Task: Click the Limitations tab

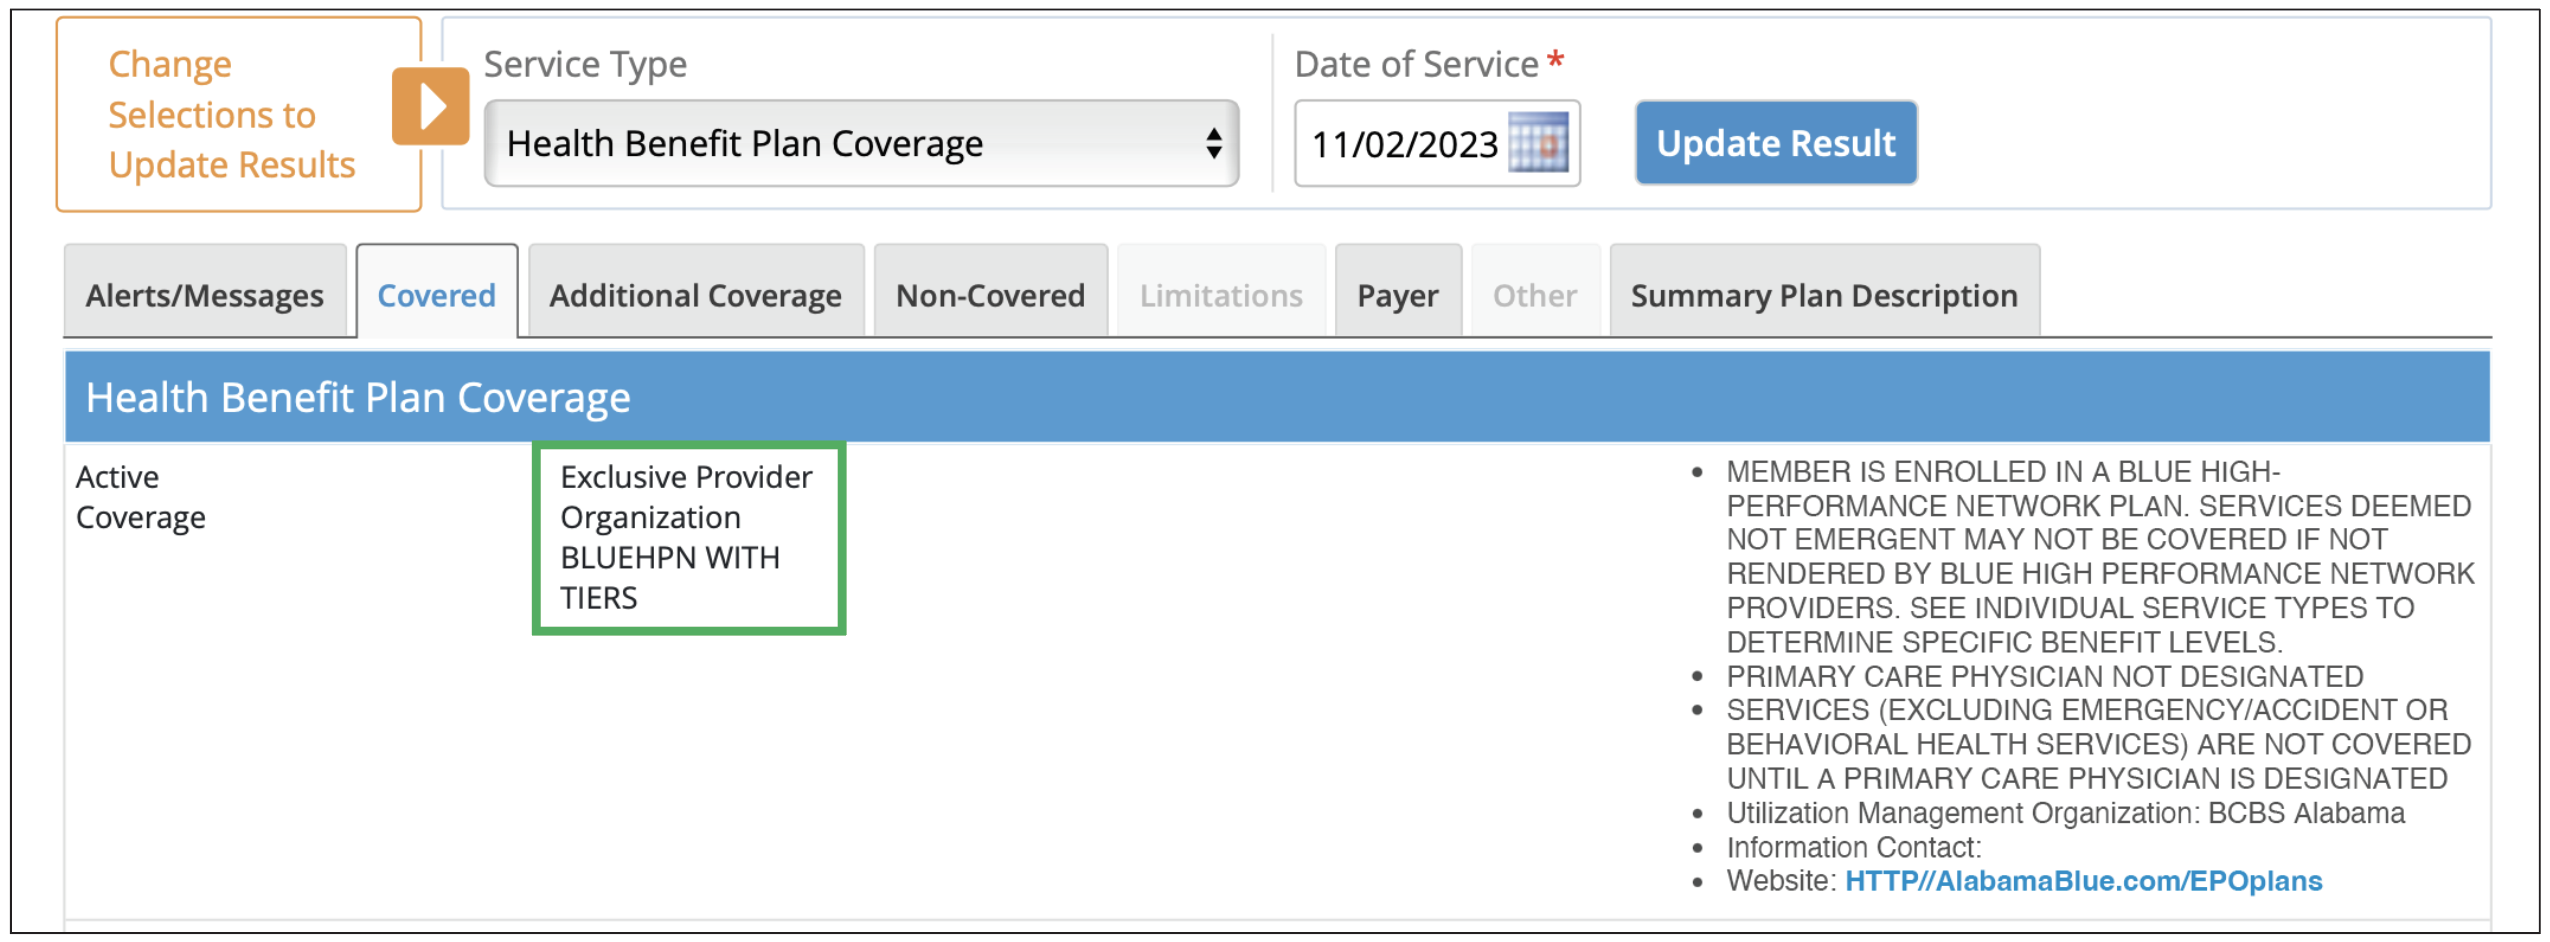Action: (1220, 295)
